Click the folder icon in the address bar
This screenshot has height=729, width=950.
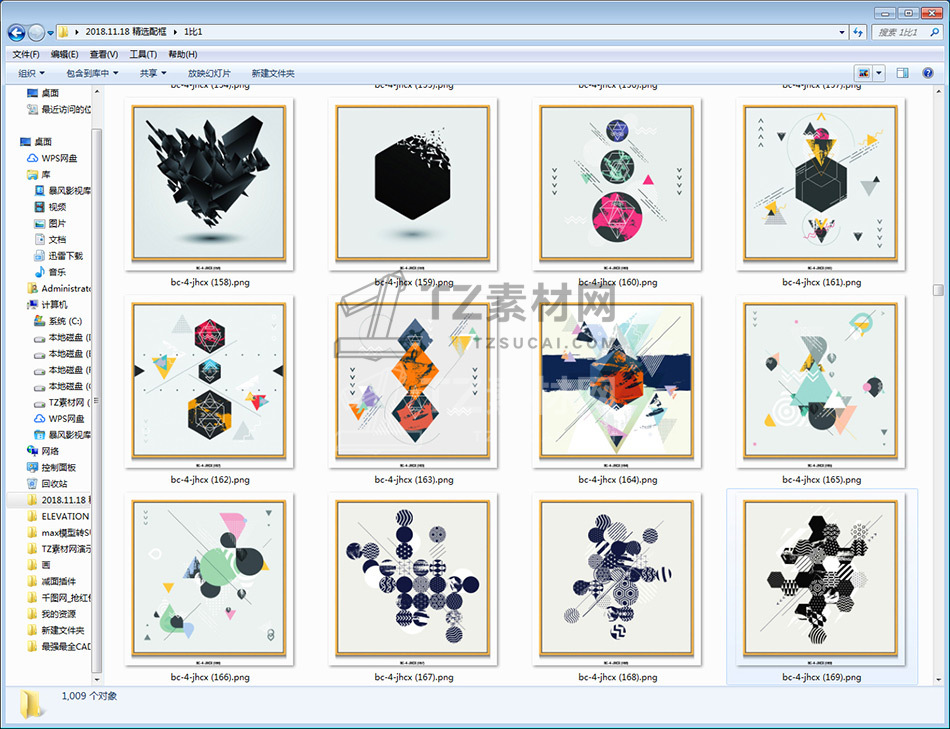click(63, 32)
